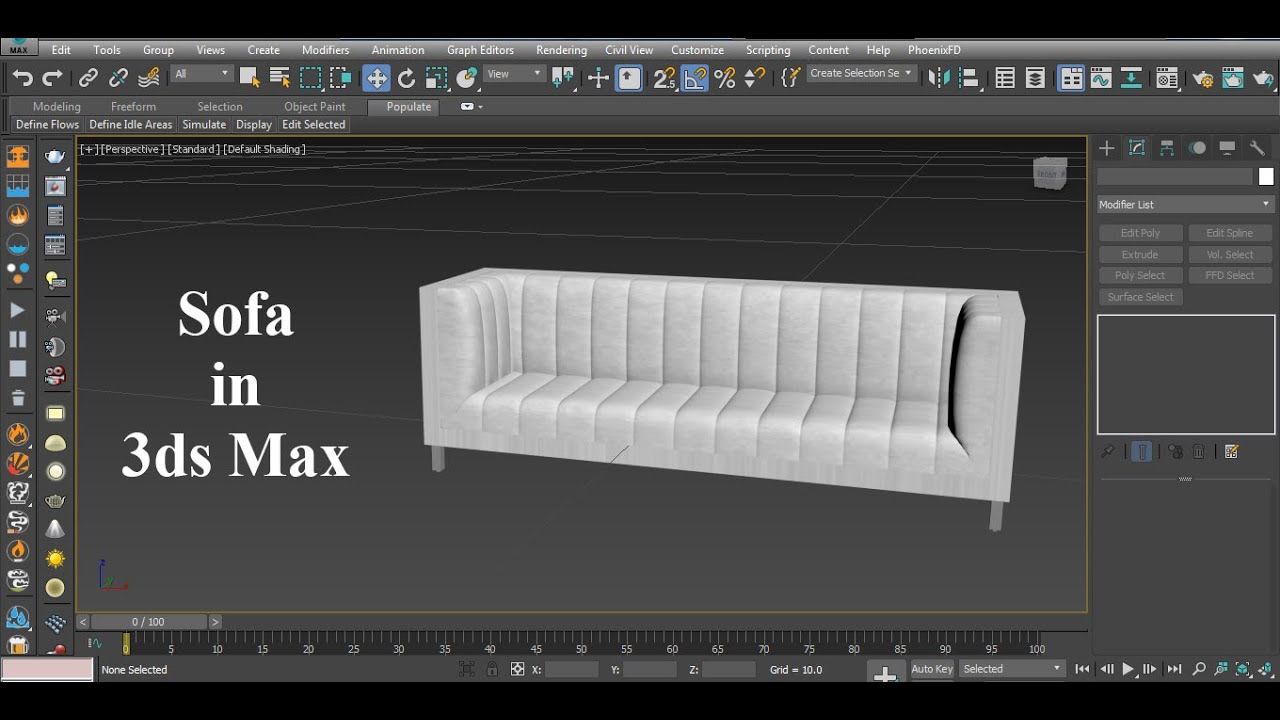Switch to the Hierarchy command panel tab
The width and height of the screenshot is (1280, 720).
coord(1167,148)
